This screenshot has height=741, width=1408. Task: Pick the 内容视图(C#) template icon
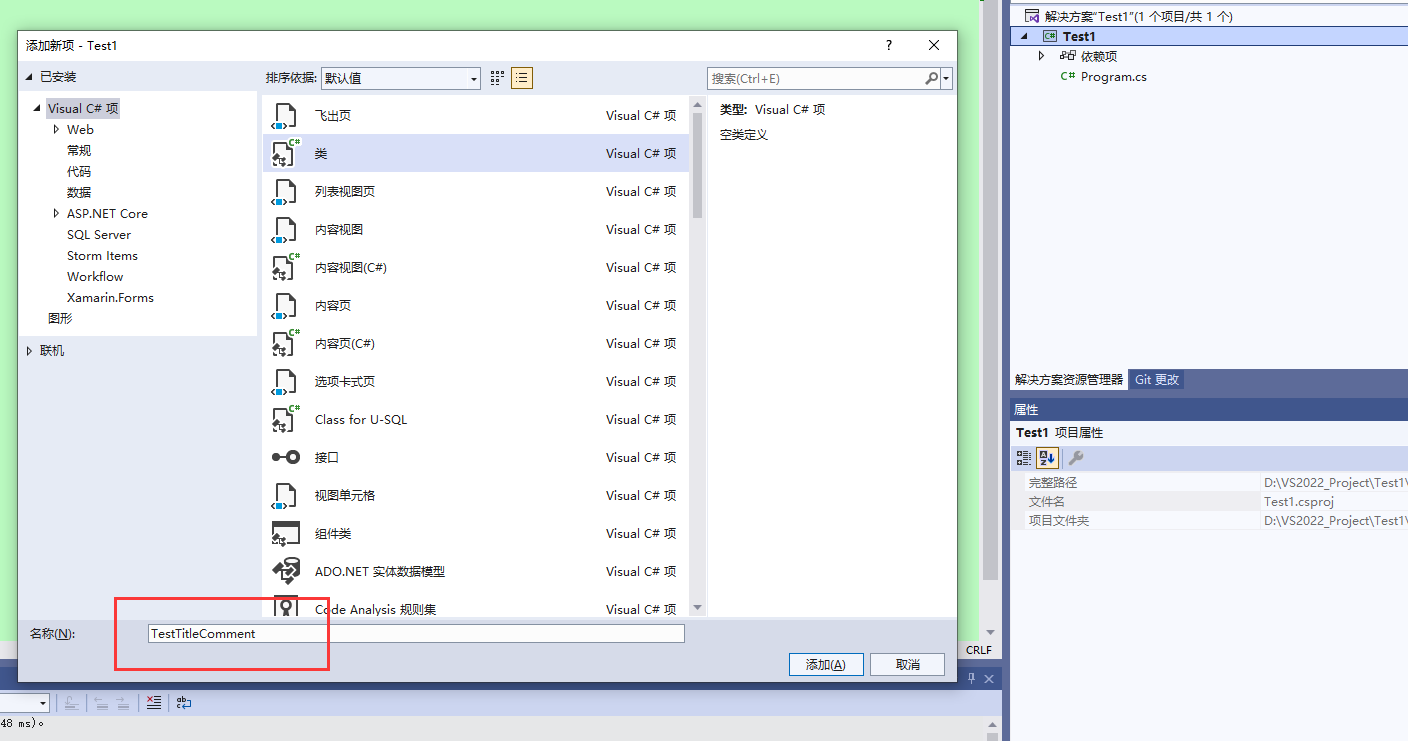pos(285,268)
